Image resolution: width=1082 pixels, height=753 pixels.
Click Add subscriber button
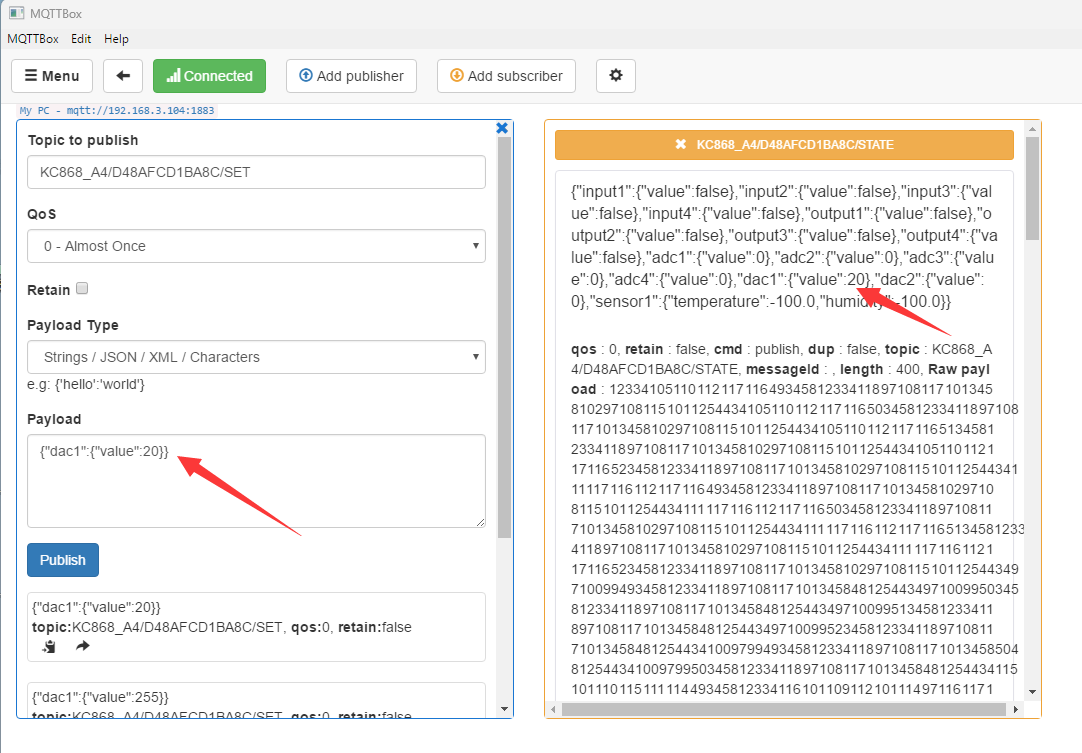pos(506,76)
